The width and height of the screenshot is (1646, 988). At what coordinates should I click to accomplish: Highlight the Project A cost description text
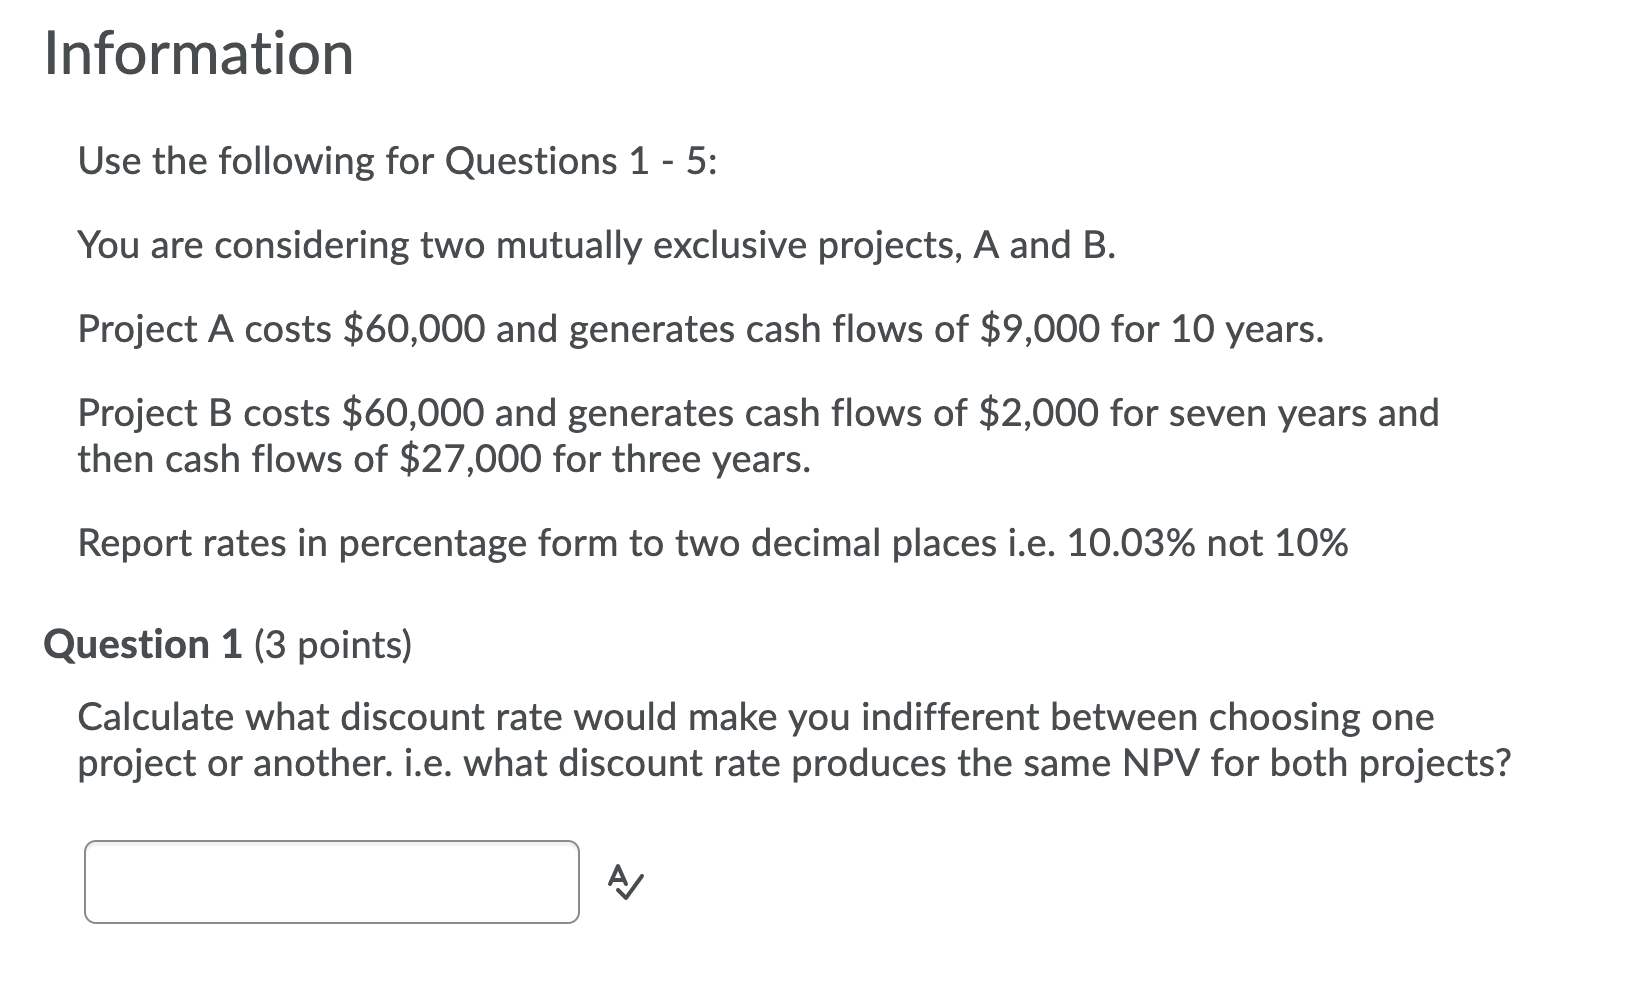pyautogui.click(x=700, y=330)
